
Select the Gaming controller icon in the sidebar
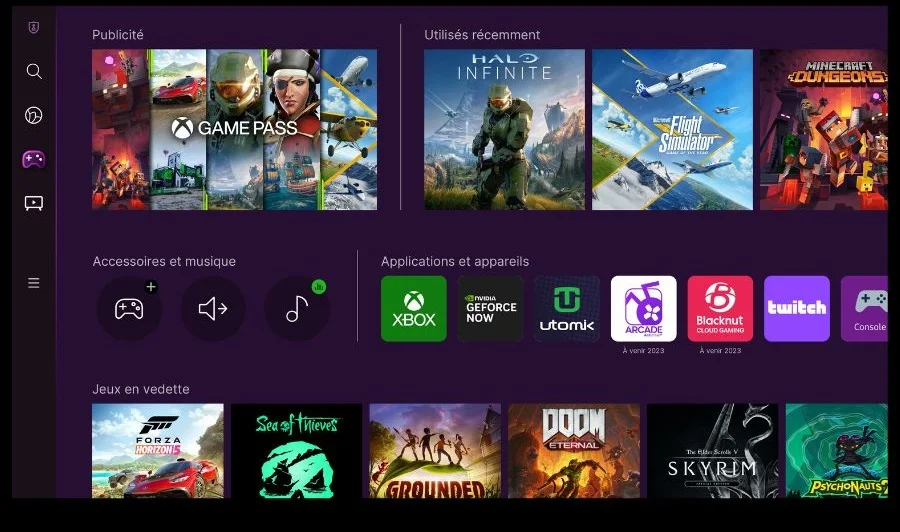[x=34, y=159]
